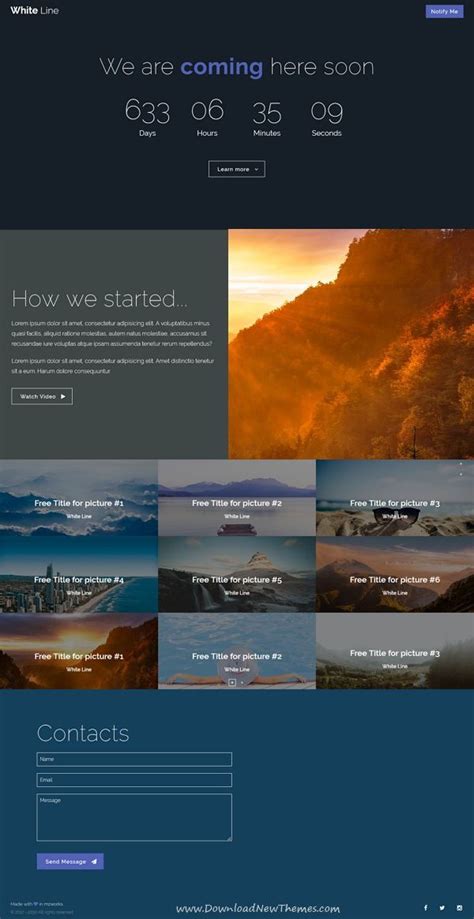Select the active gallery slide indicator dot
The height and width of the screenshot is (919, 474).
(x=232, y=682)
